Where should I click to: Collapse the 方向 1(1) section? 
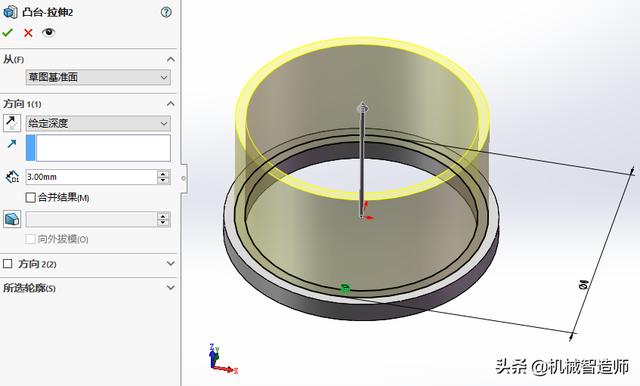[x=171, y=104]
